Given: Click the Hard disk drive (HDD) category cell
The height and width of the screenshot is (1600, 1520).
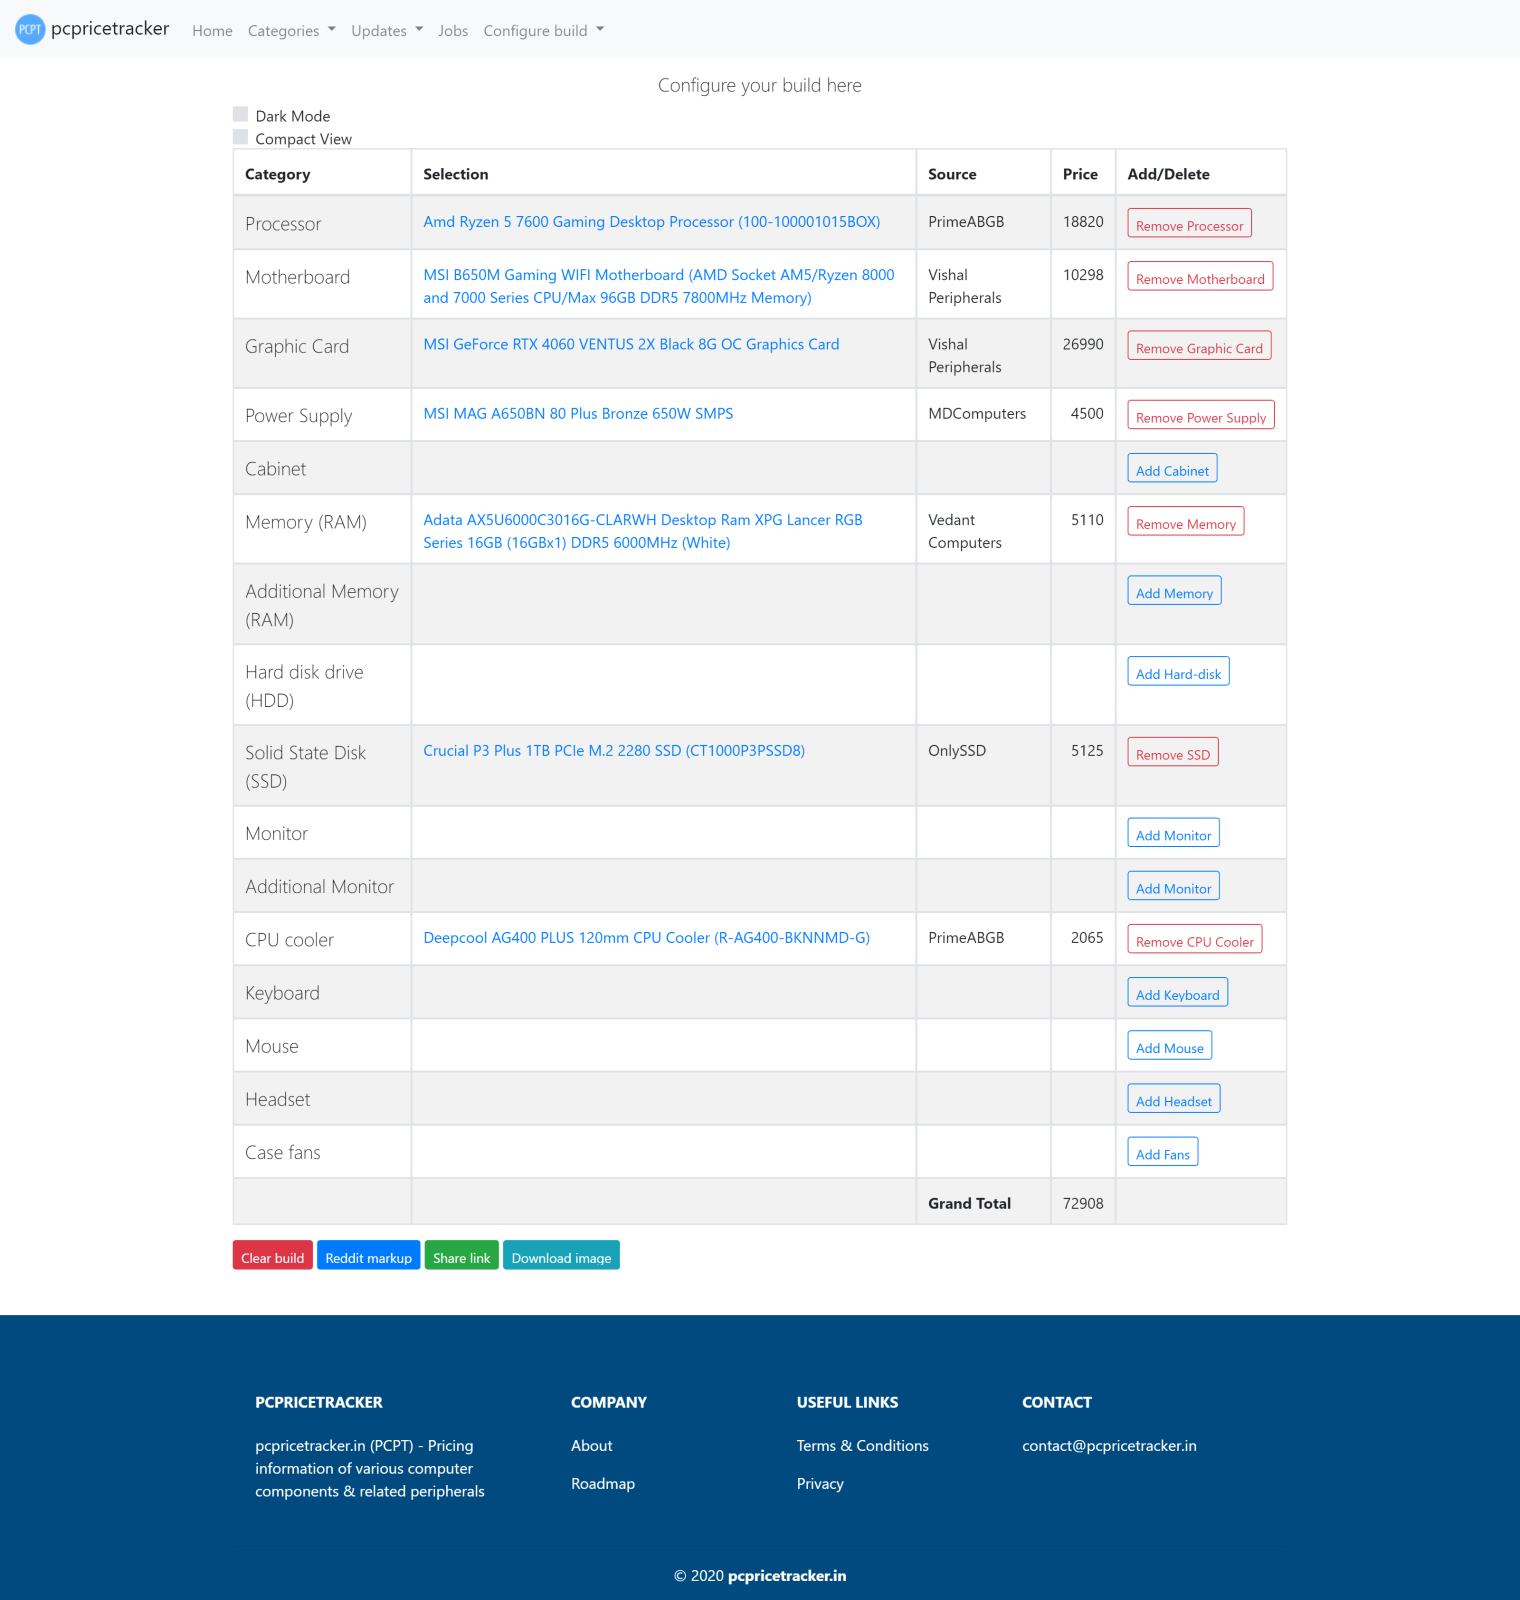Looking at the screenshot, I should pyautogui.click(x=322, y=685).
